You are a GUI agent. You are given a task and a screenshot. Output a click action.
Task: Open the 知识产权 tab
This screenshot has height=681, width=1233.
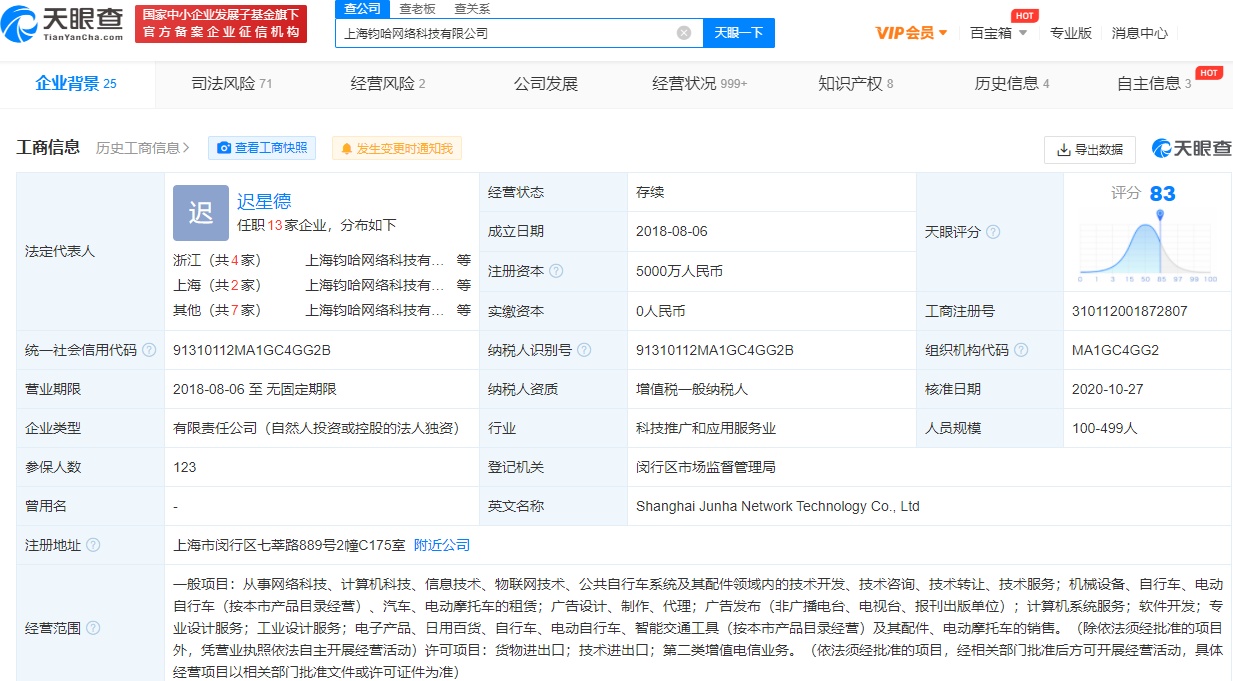point(855,84)
